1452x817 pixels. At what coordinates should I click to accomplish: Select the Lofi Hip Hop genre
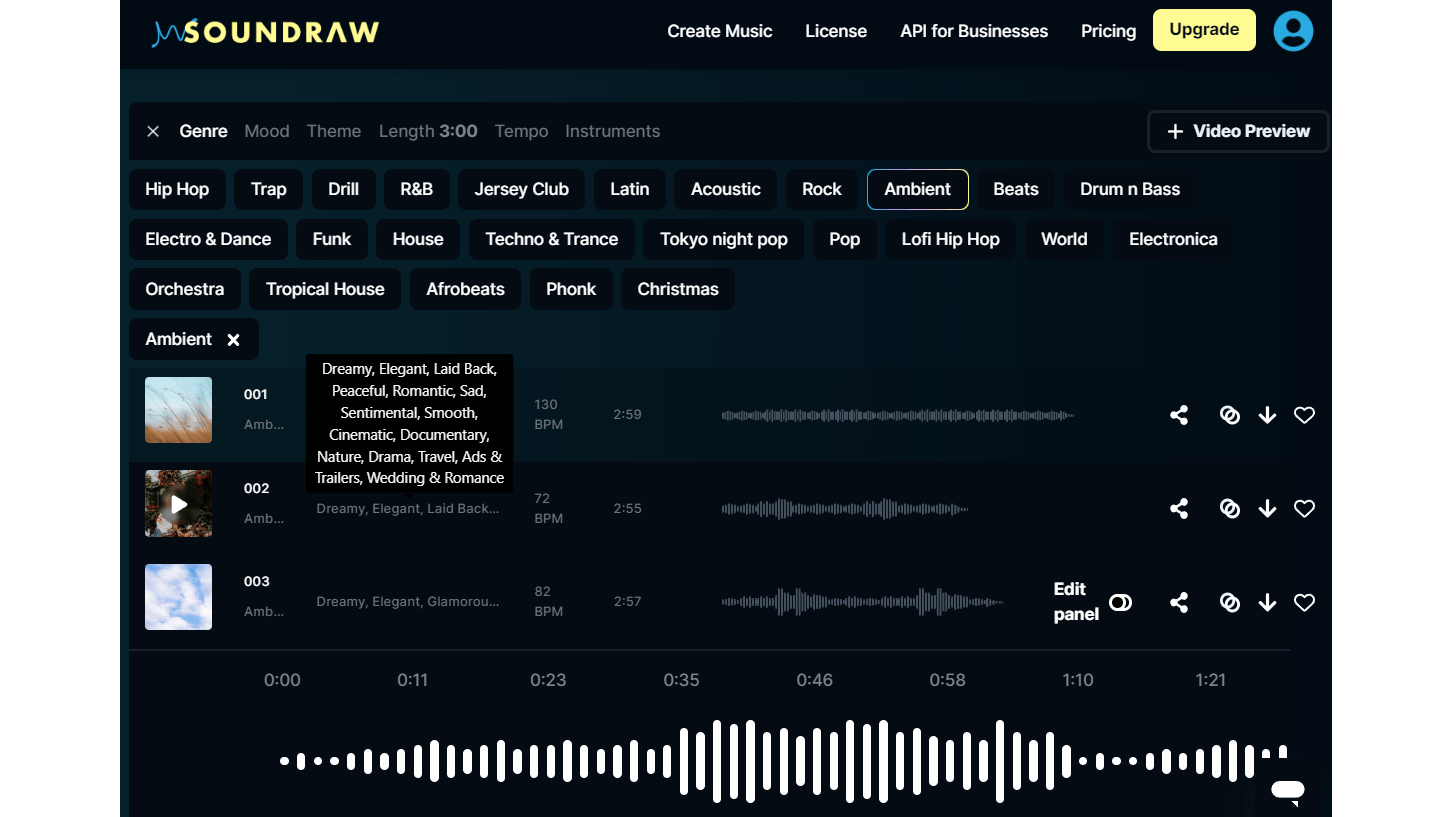pos(951,240)
